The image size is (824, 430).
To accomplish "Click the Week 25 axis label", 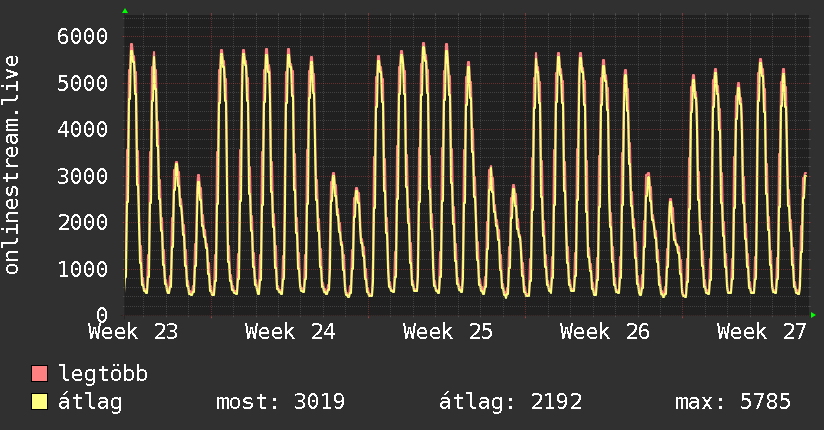I will coord(448,332).
